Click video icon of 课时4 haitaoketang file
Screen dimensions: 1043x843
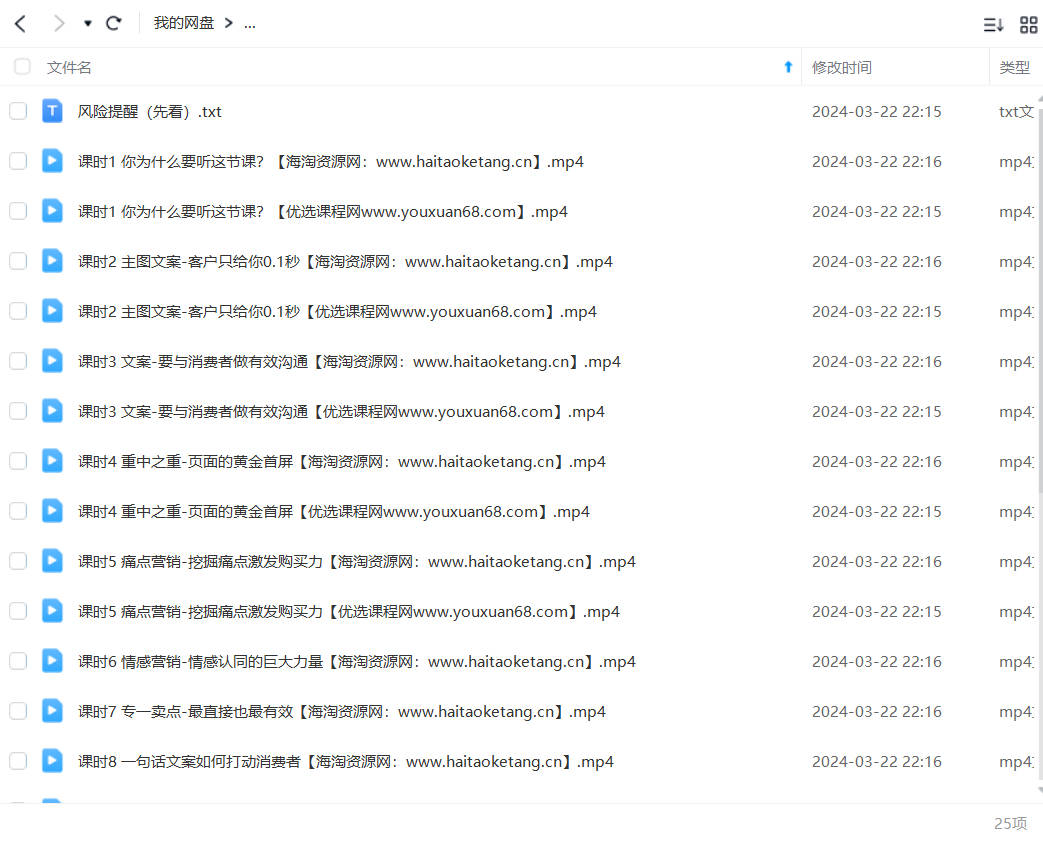tap(52, 460)
